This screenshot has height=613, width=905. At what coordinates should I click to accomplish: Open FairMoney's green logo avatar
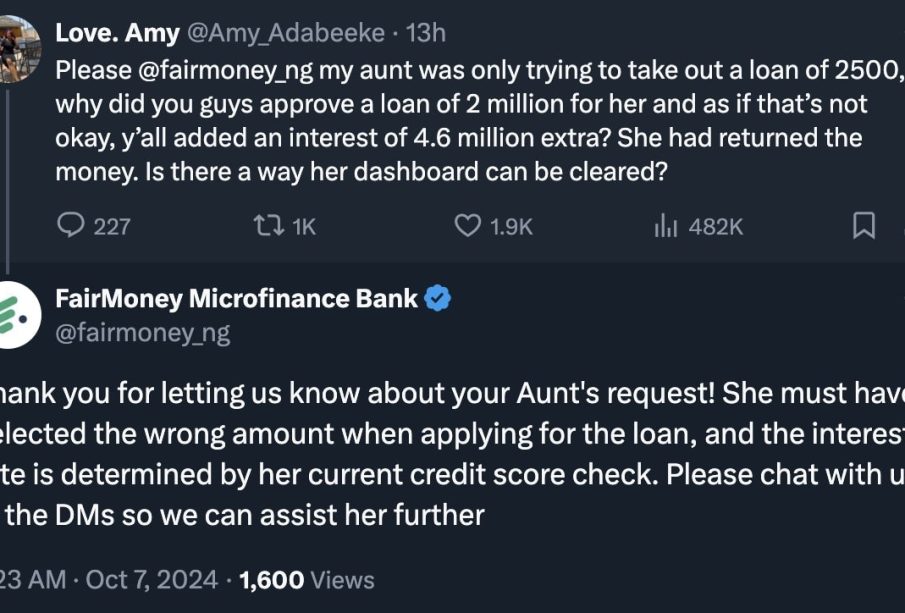point(19,315)
